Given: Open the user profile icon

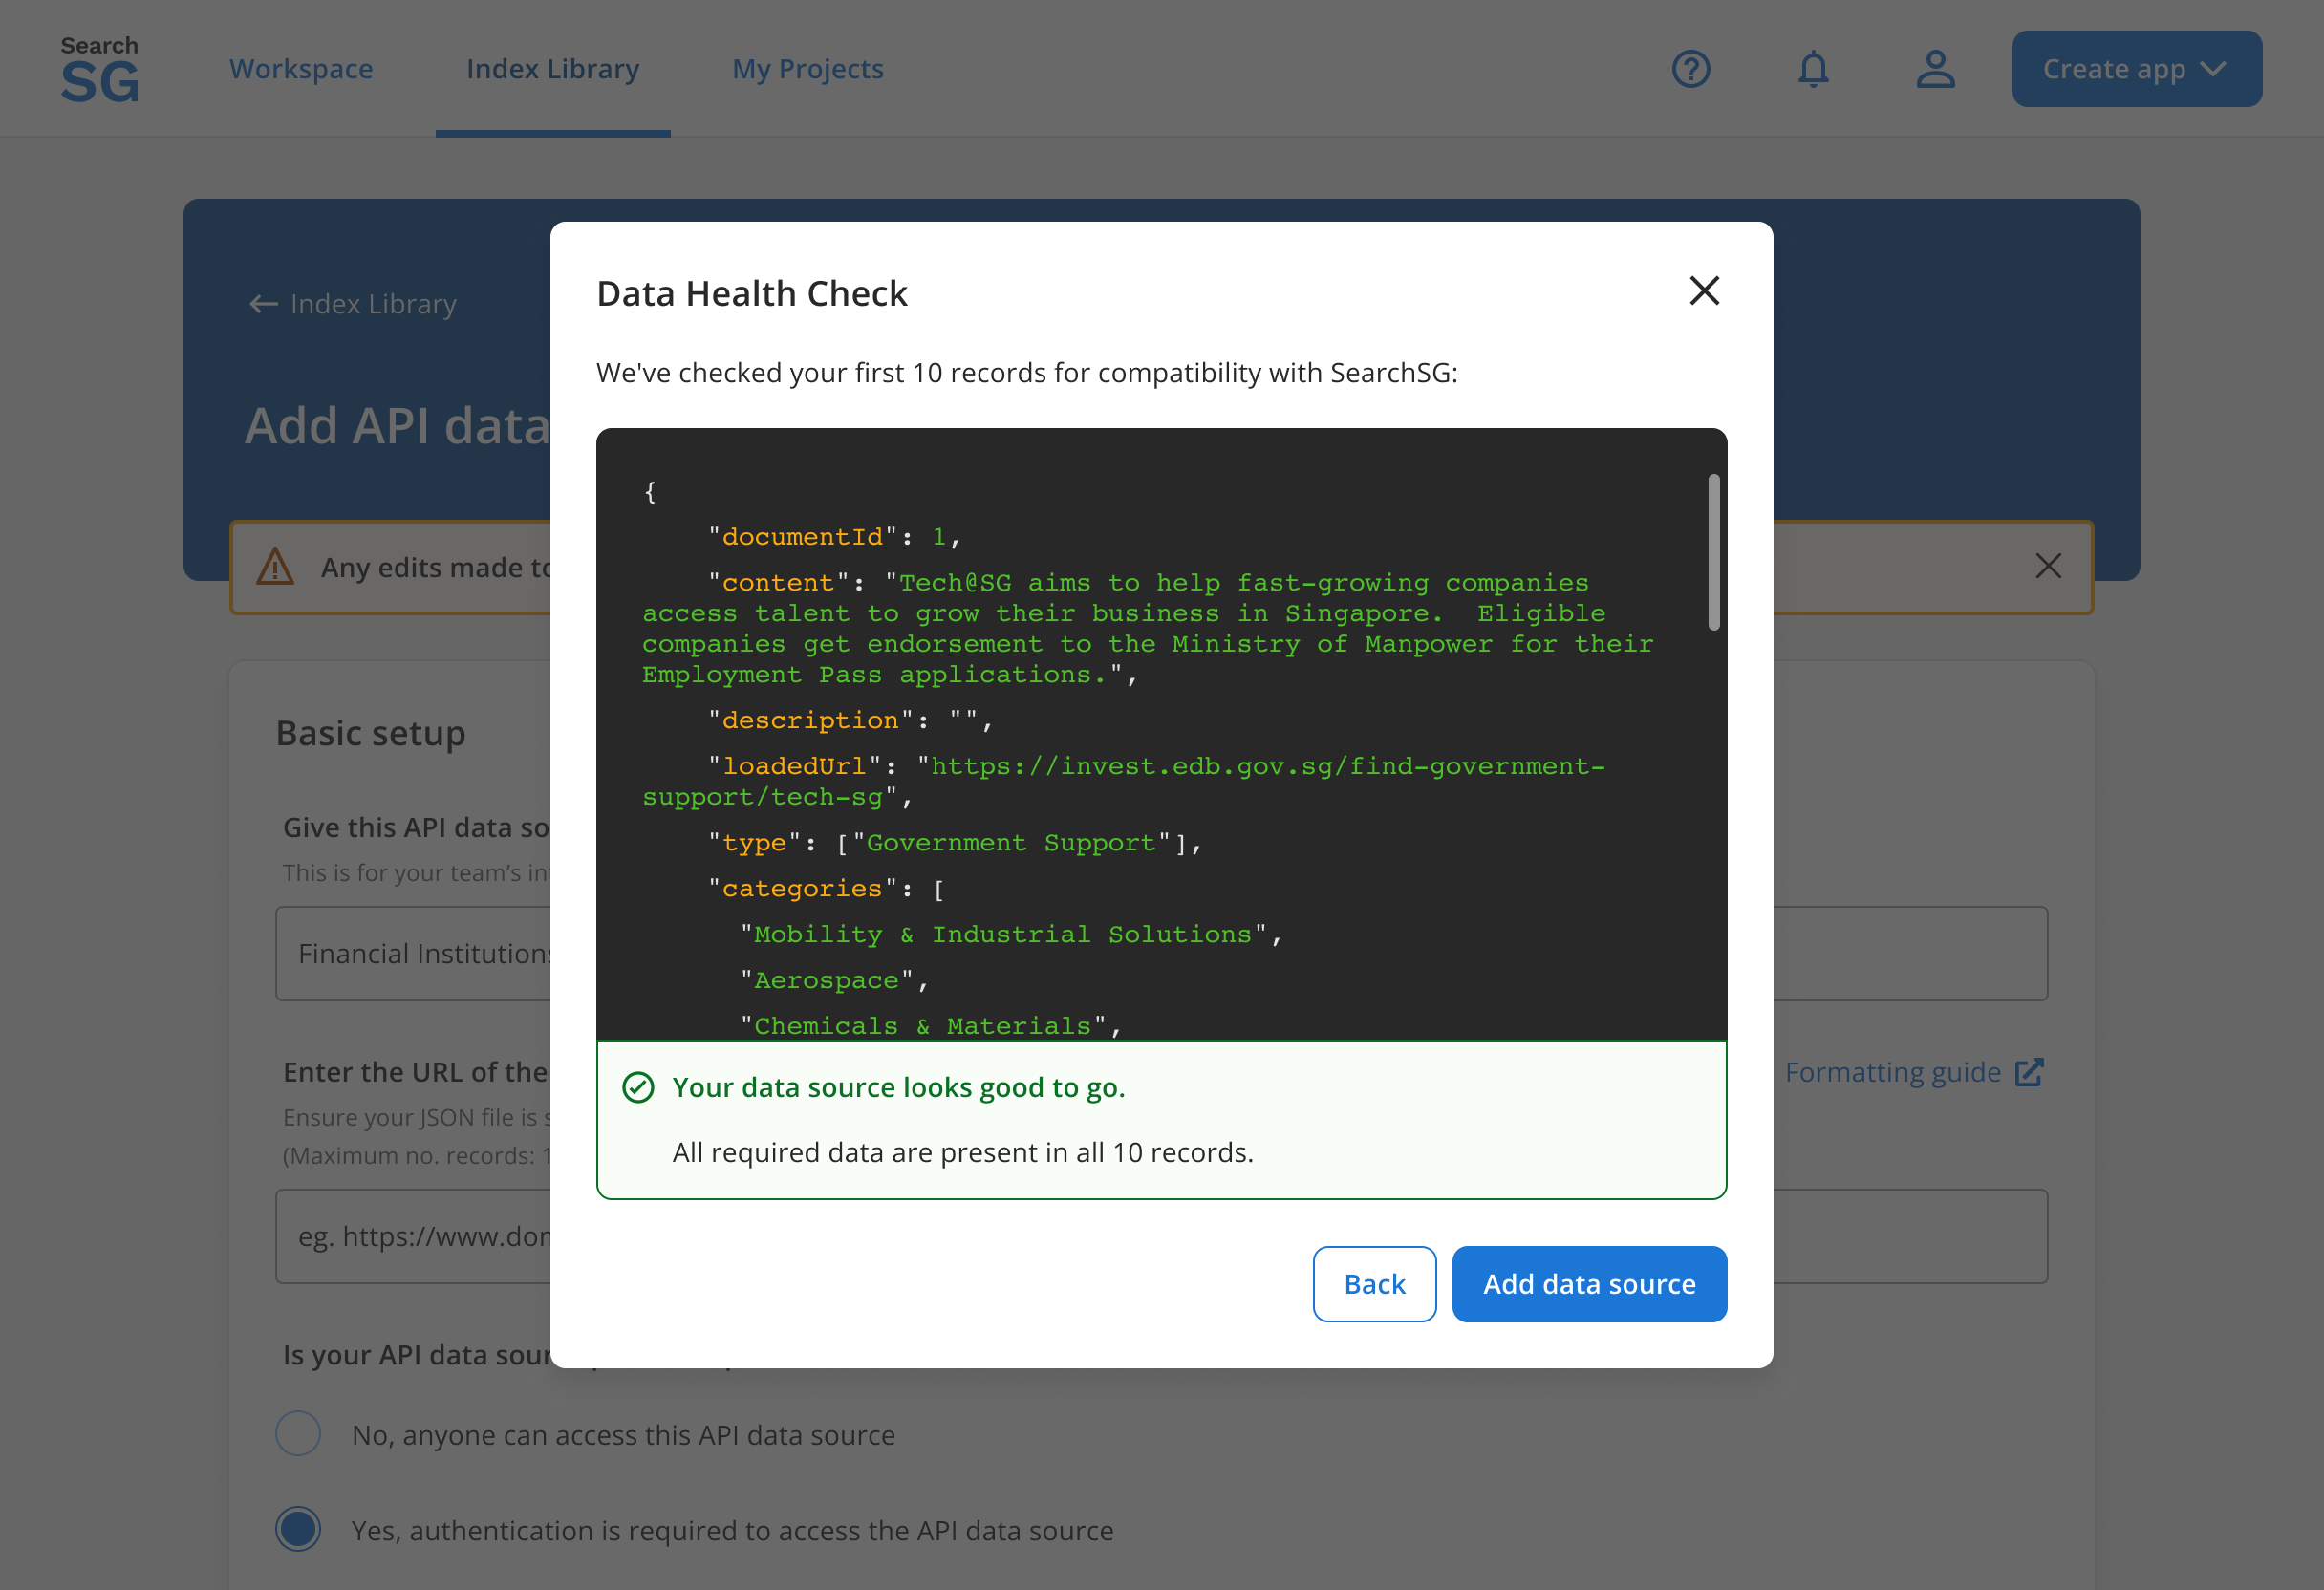Looking at the screenshot, I should (x=1935, y=69).
